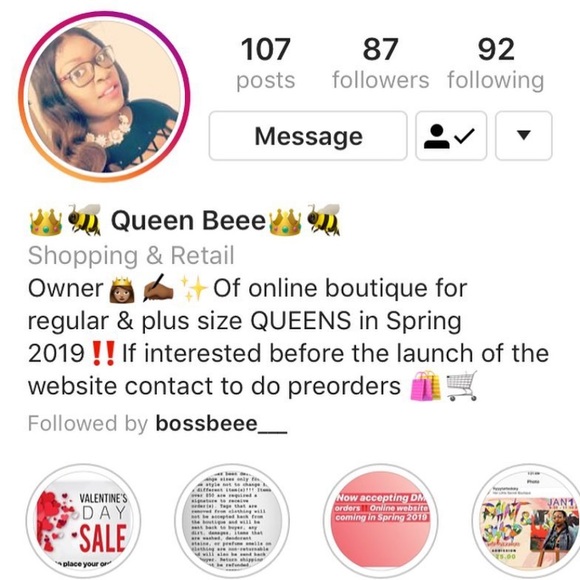Screen dimensions: 580x580
Task: Click the writing hand emoji in bio
Action: [x=158, y=288]
